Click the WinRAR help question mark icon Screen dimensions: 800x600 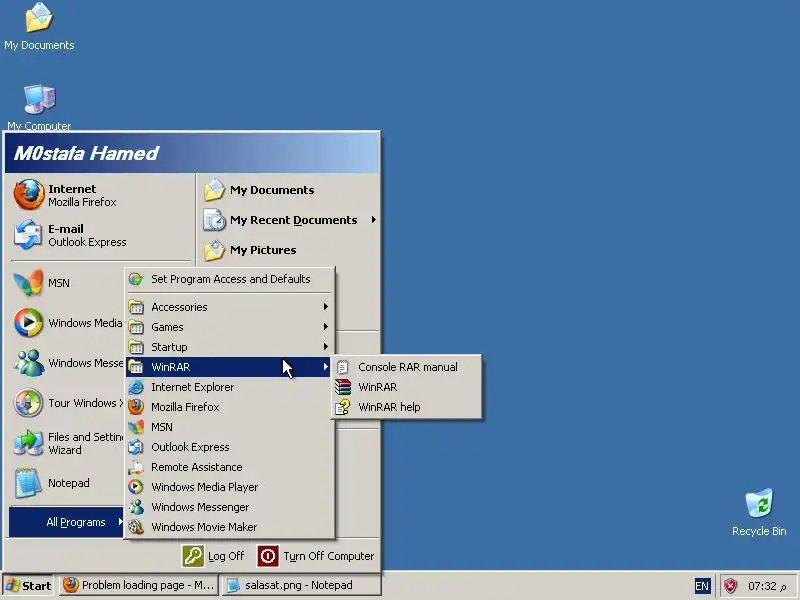click(343, 407)
